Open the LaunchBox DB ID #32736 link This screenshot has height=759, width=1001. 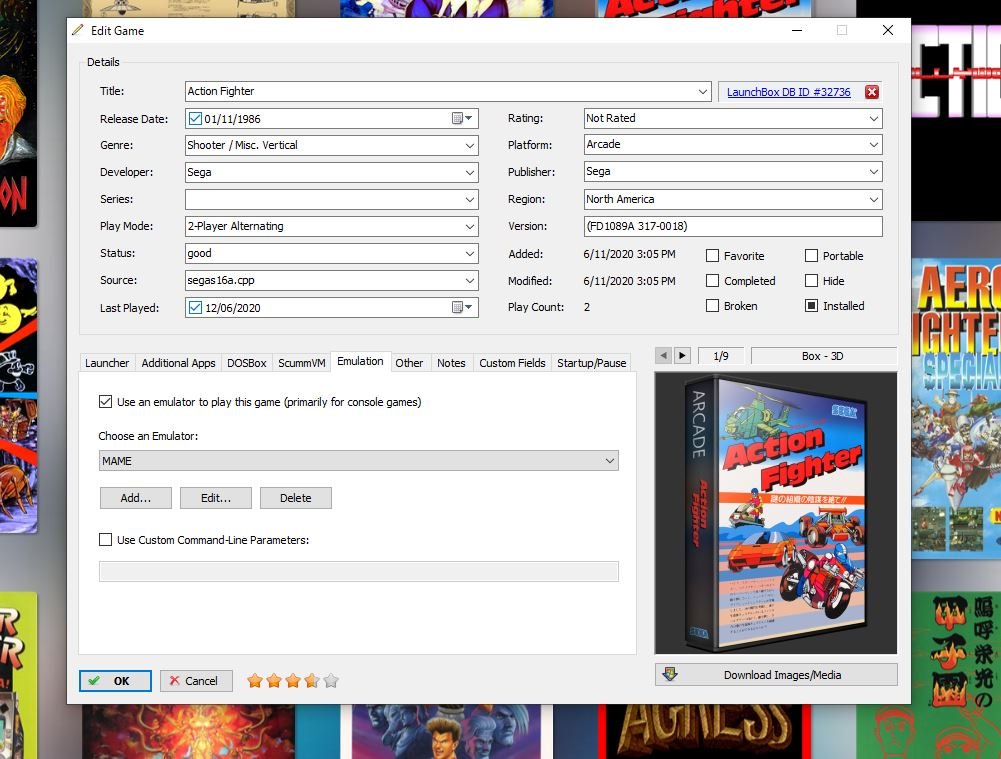[x=788, y=92]
